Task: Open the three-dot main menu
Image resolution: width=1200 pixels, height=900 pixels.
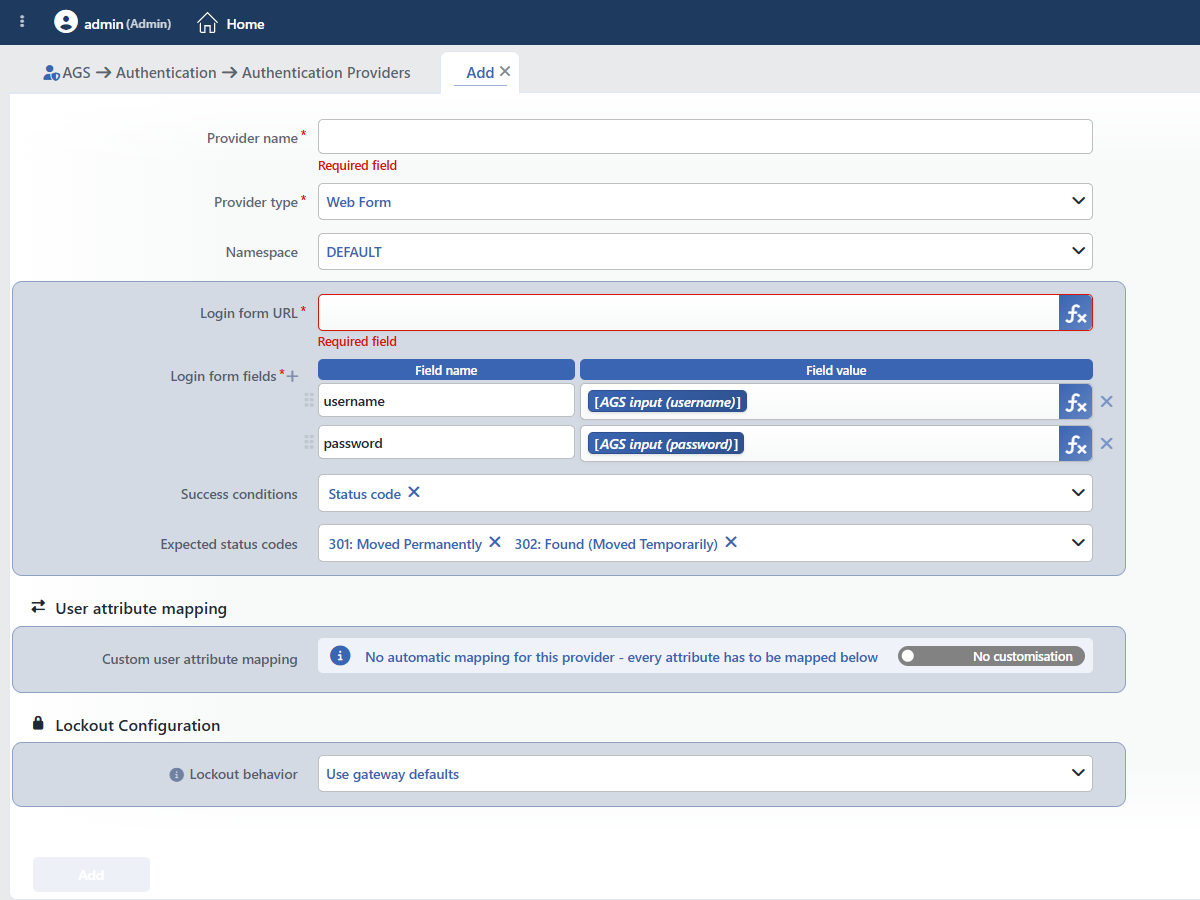Action: tap(22, 22)
